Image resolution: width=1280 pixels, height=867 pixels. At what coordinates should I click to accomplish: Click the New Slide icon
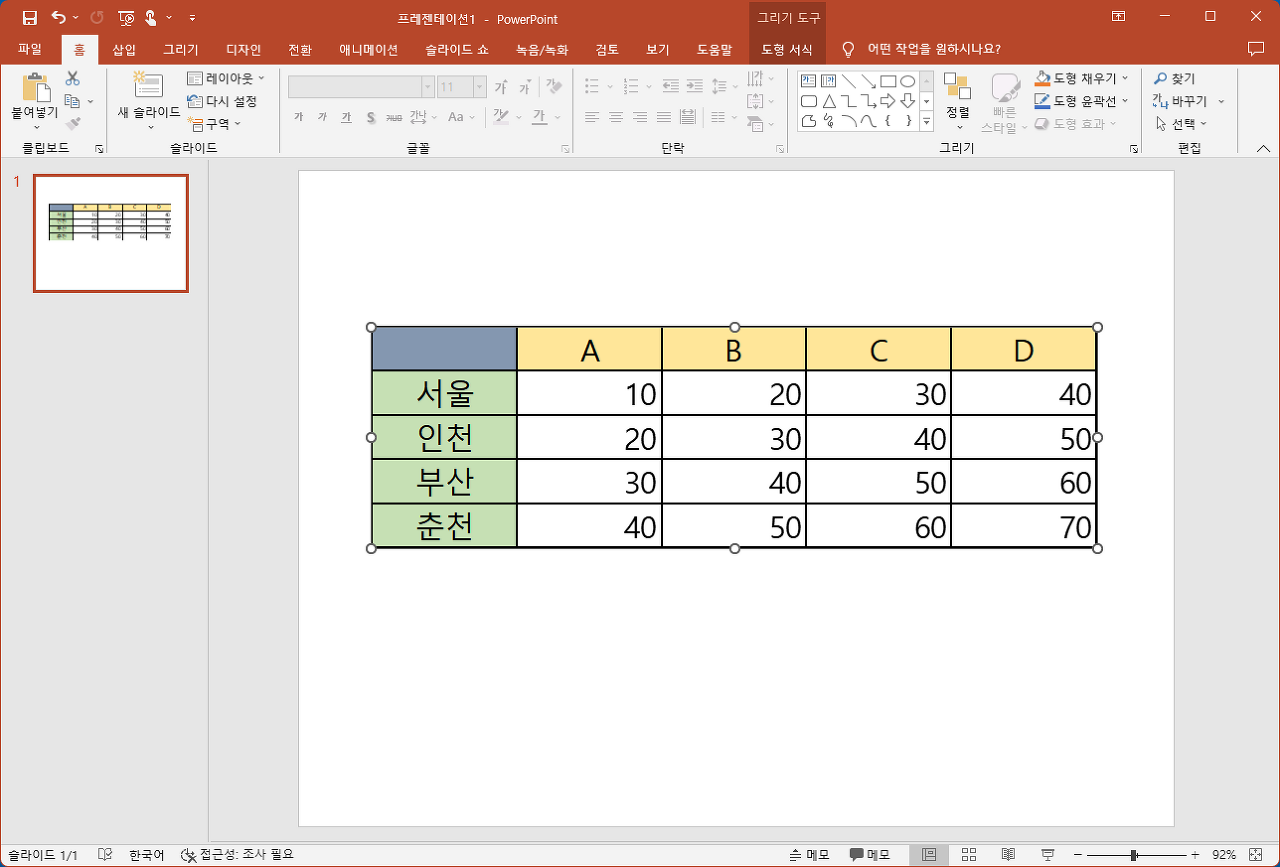[x=148, y=86]
